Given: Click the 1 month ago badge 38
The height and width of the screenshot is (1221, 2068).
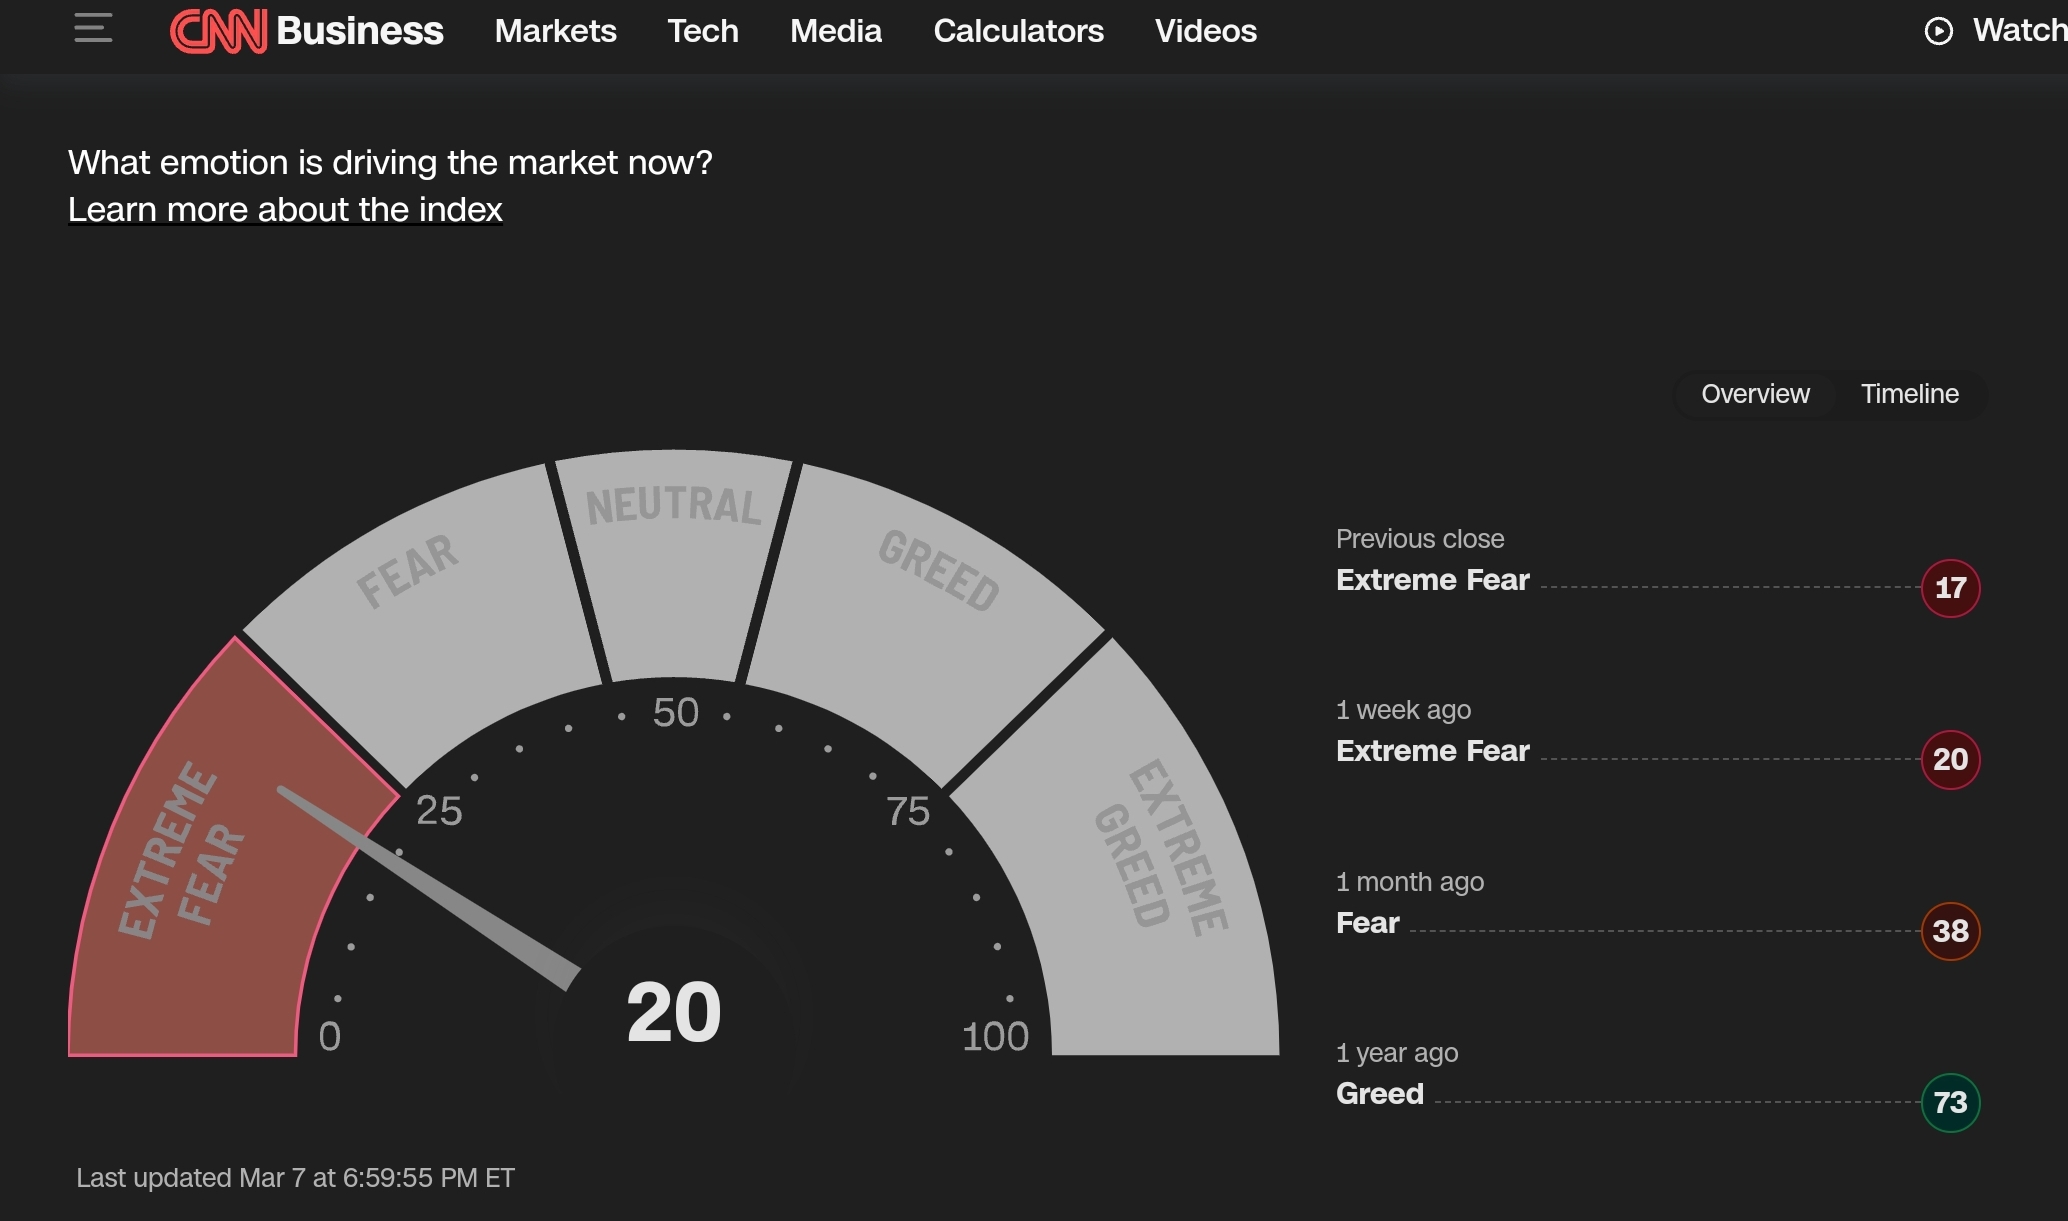Looking at the screenshot, I should (x=1950, y=931).
